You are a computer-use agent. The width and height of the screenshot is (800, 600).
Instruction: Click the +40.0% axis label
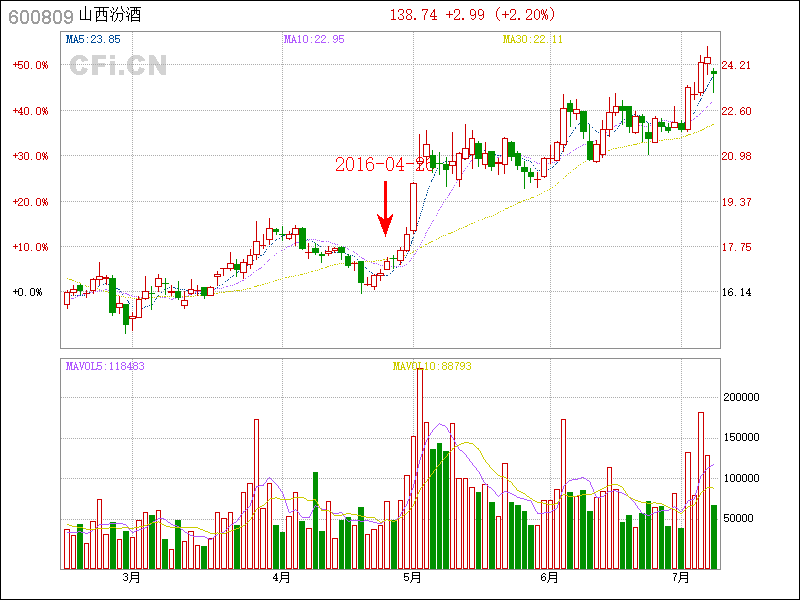[x=31, y=111]
